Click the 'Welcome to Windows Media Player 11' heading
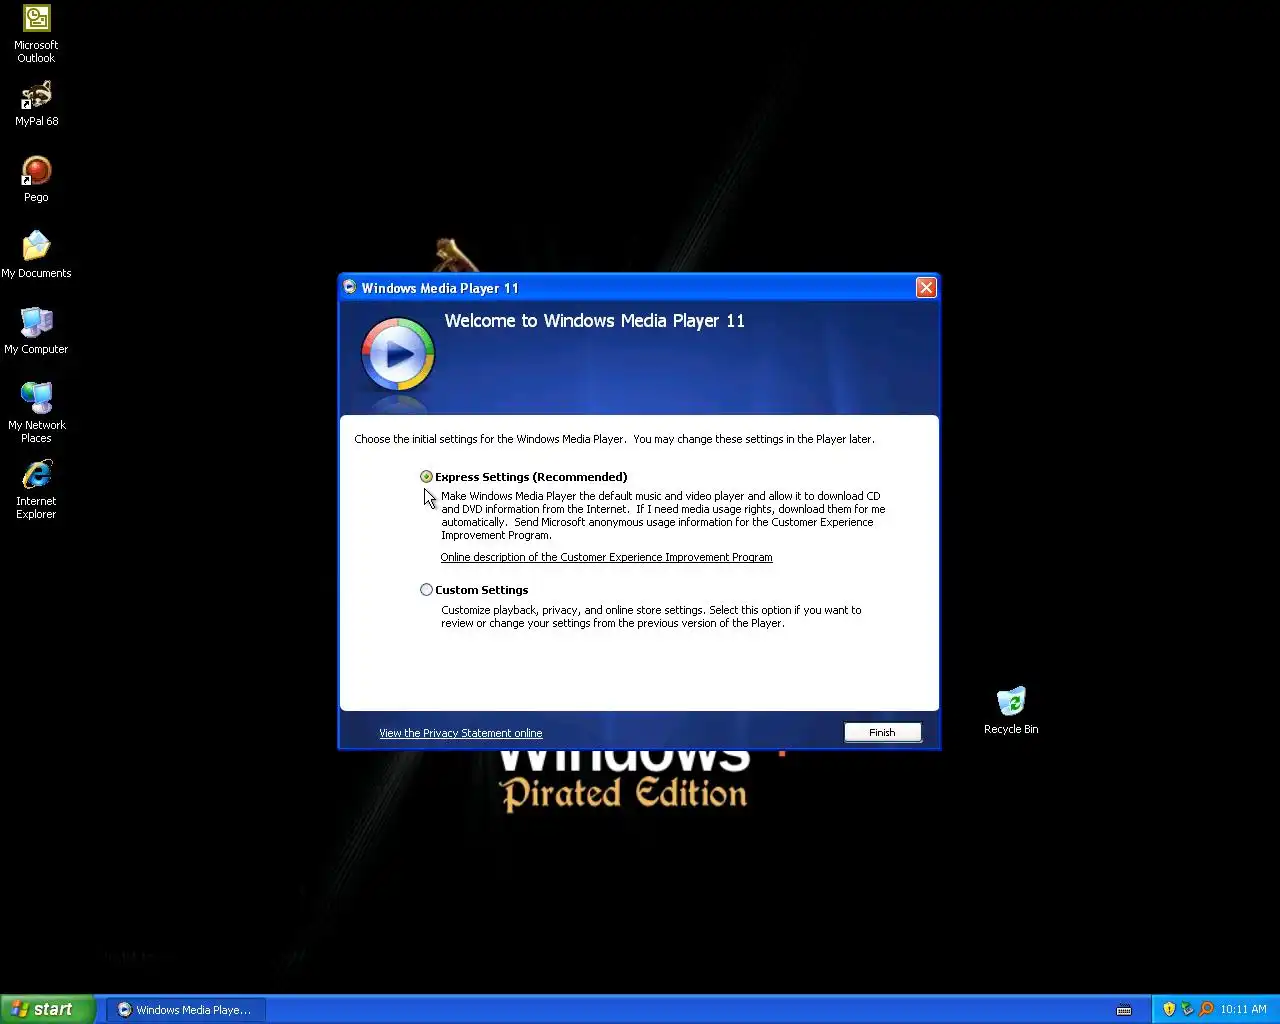The height and width of the screenshot is (1024, 1280). tap(595, 321)
